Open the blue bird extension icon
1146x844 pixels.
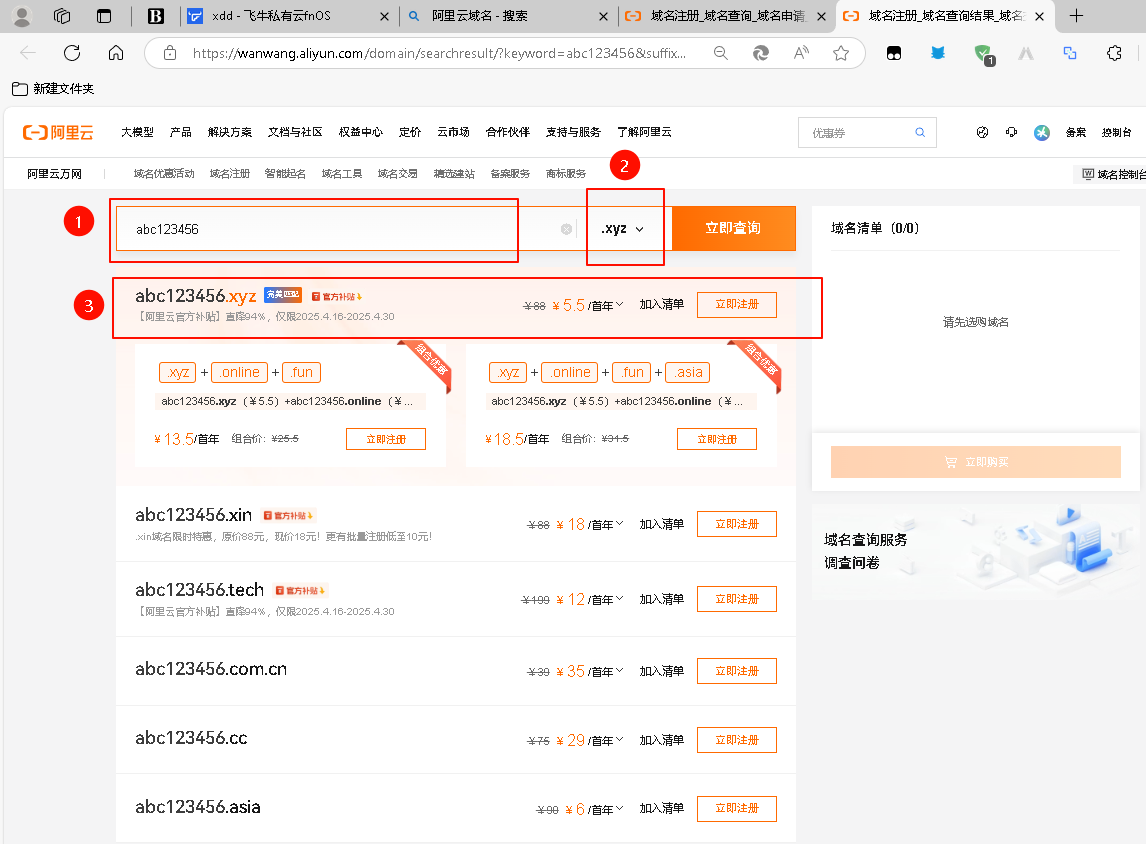coord(938,53)
